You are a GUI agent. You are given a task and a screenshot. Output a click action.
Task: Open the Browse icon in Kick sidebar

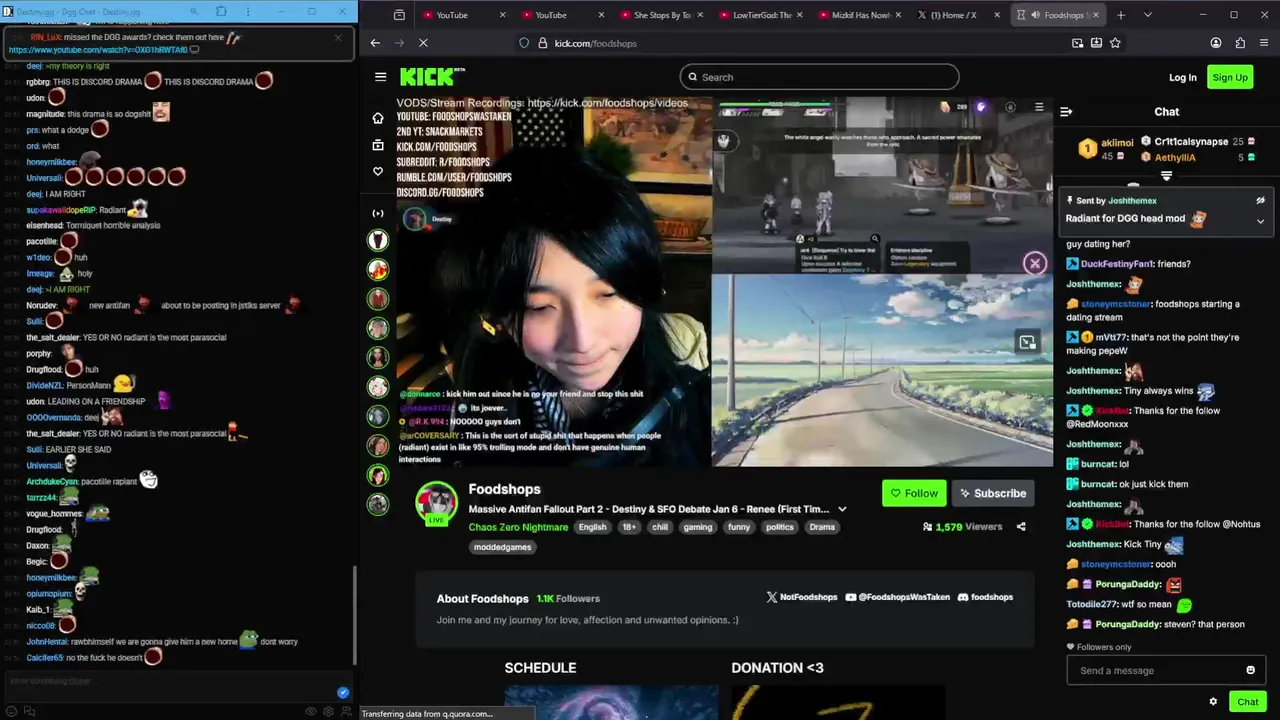click(378, 145)
